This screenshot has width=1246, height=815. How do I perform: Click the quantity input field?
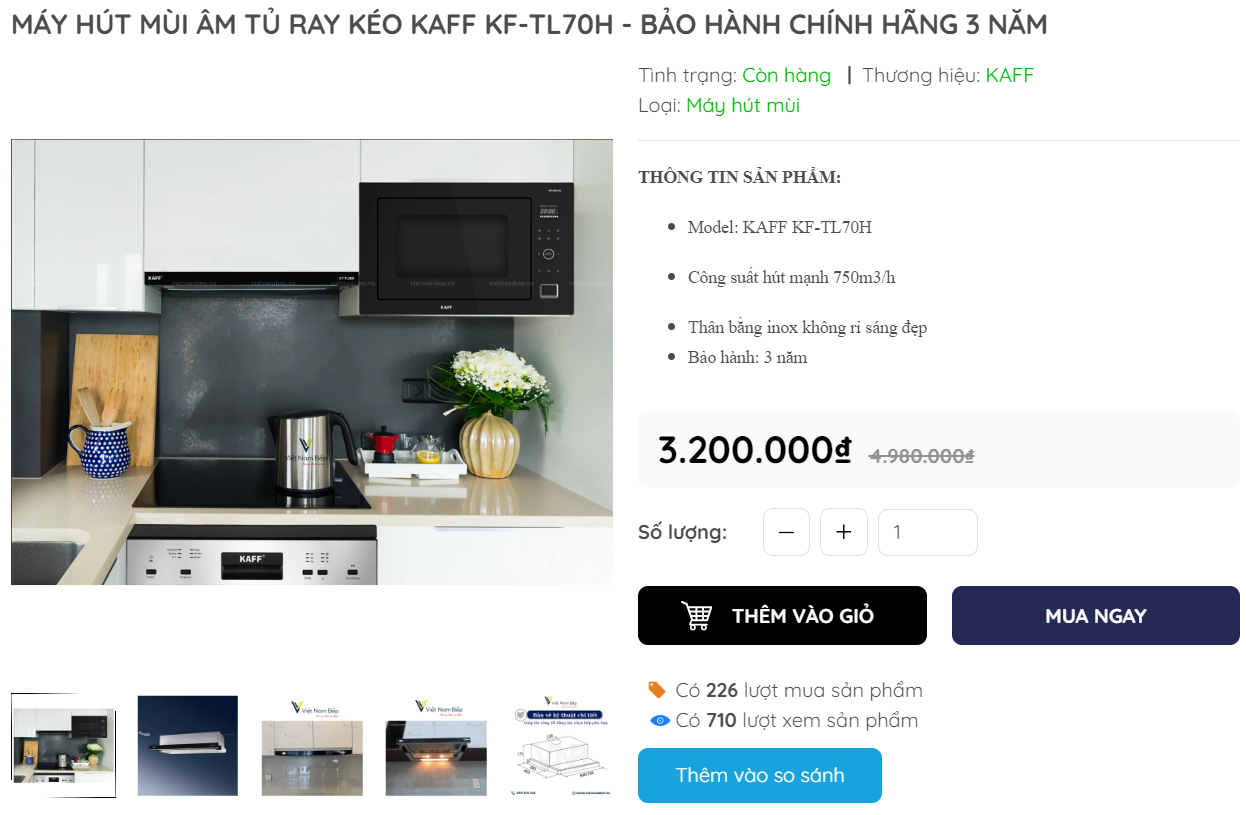point(928,532)
